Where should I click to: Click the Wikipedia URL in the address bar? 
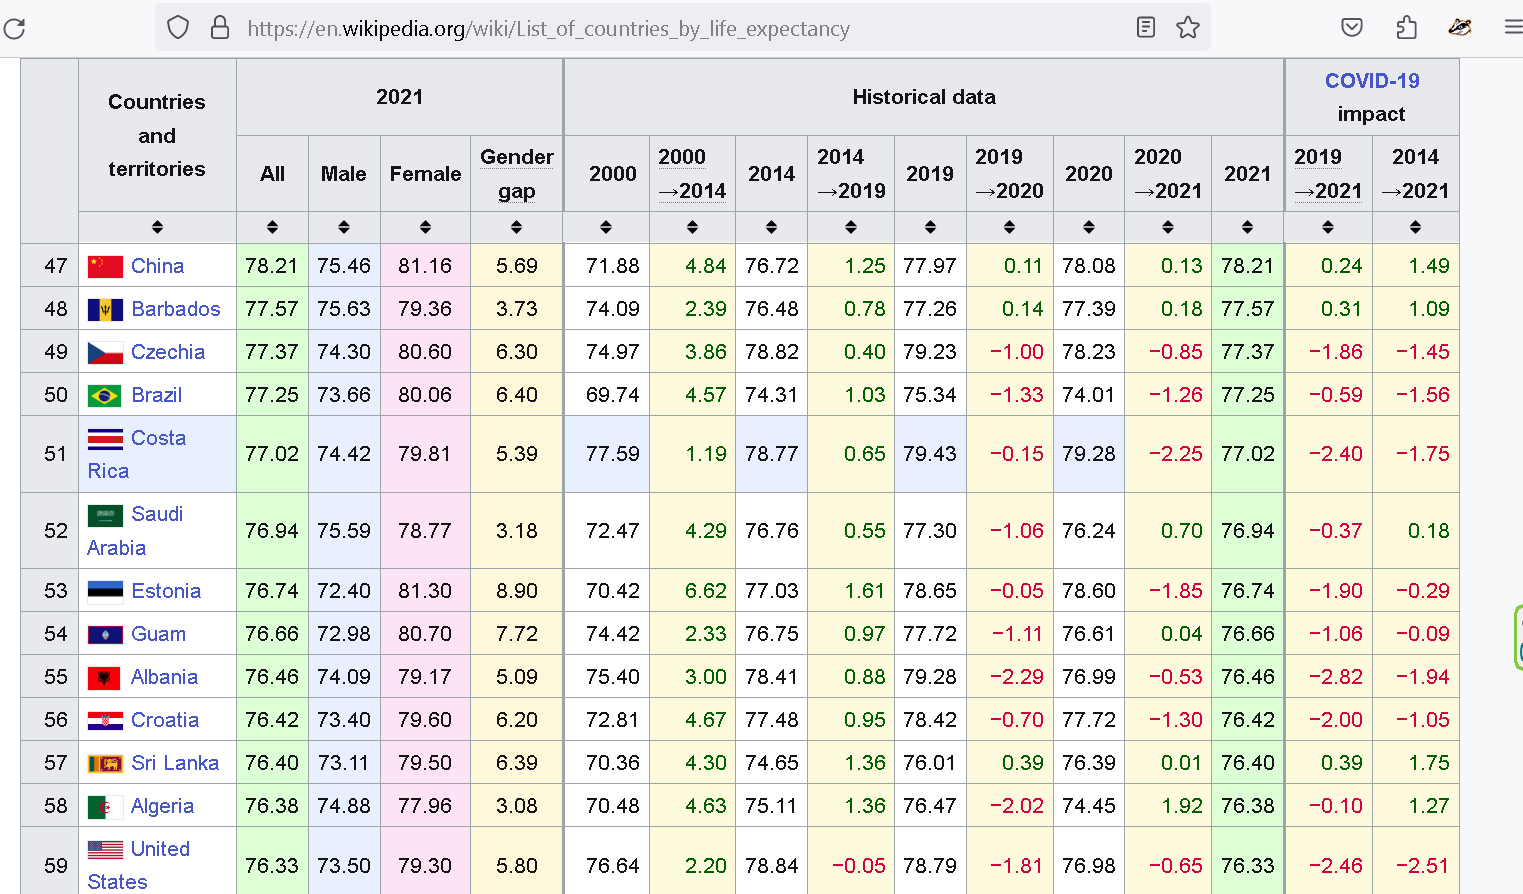coord(548,29)
